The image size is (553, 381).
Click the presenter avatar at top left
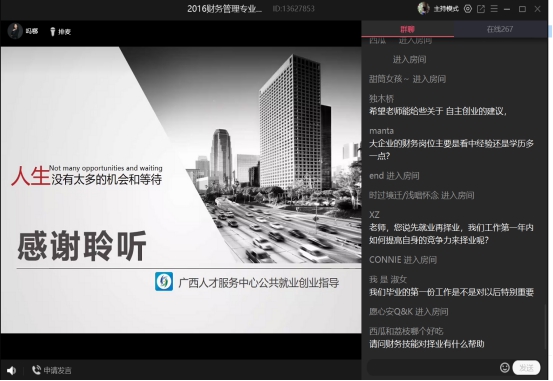15,31
